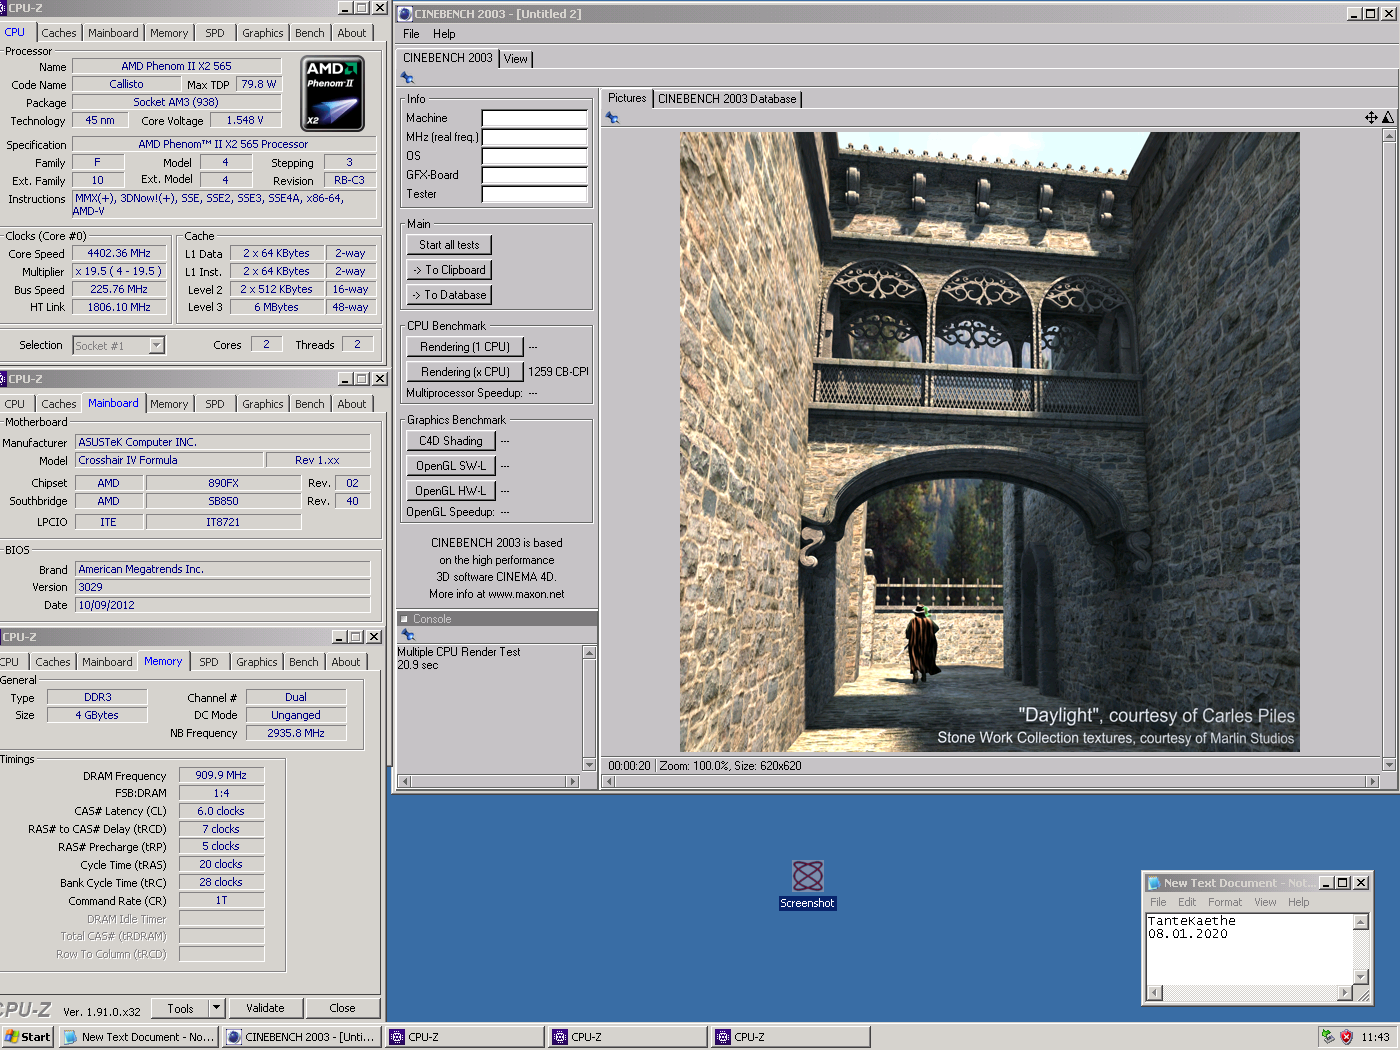Click the Notepad vertical scrollbar down arrow
Screen dimensions: 1400x1050
click(1360, 977)
